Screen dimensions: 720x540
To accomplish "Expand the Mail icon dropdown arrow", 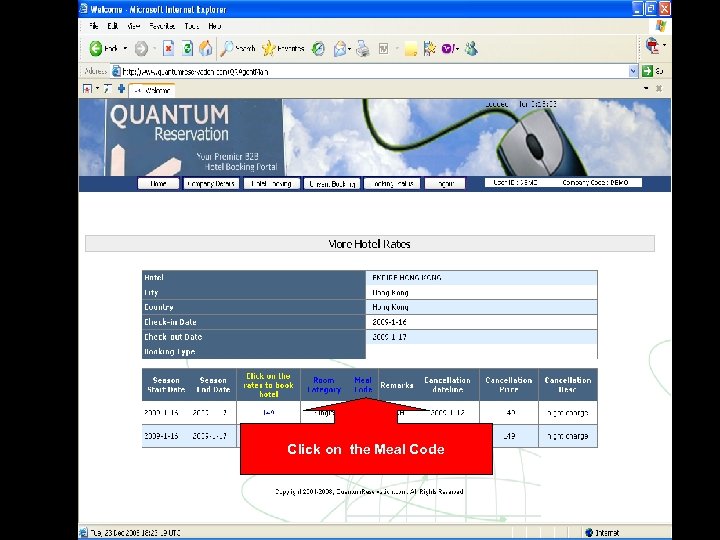I will pos(350,48).
